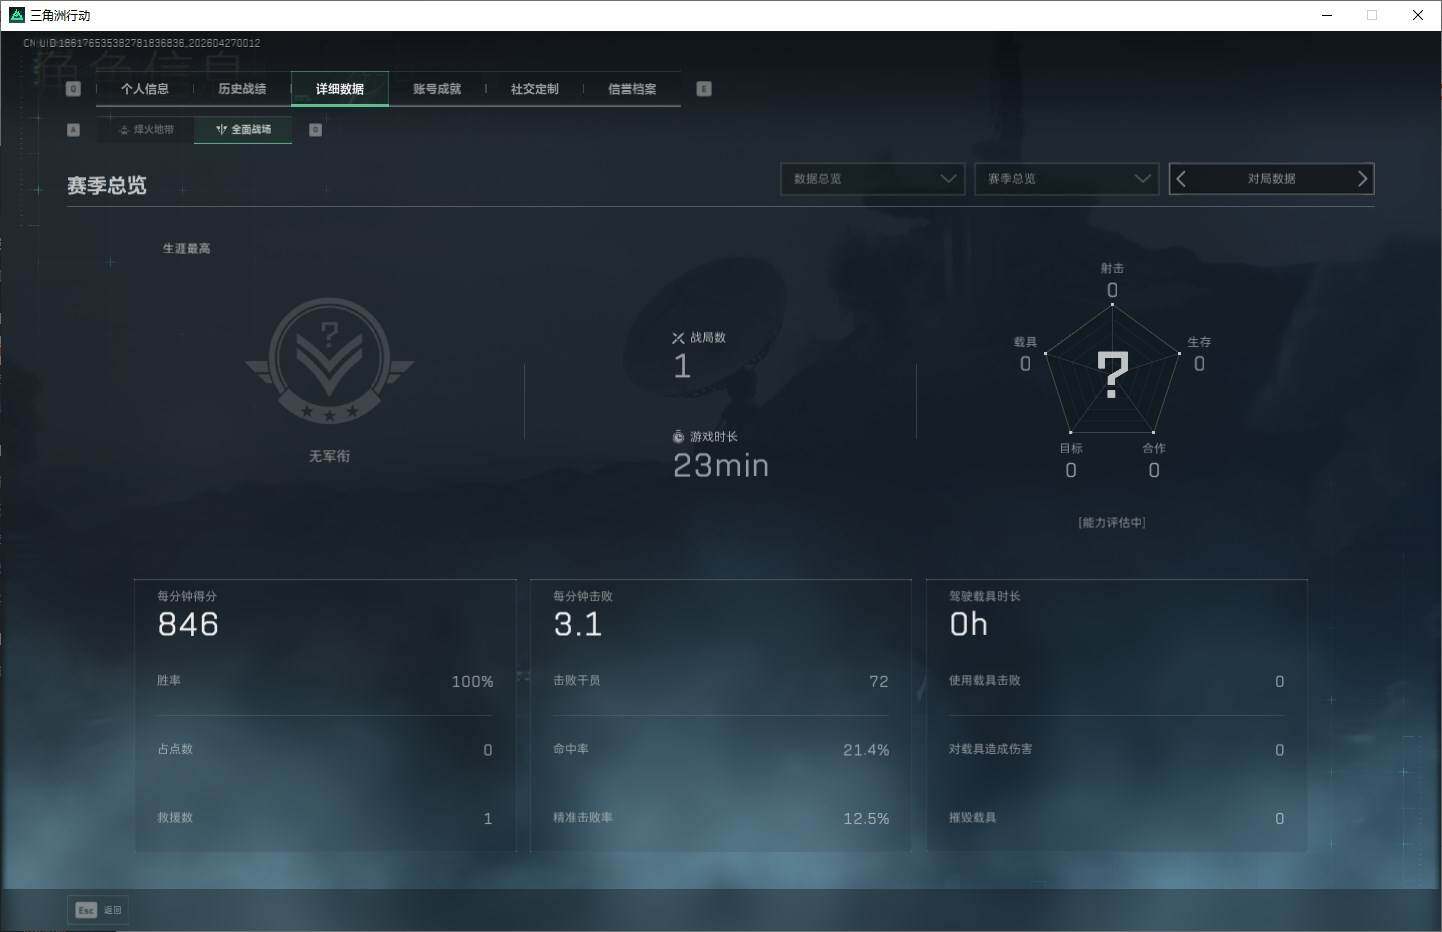Click the crossed swords icon beside 战局数
This screenshot has height=932, width=1442.
click(x=678, y=338)
